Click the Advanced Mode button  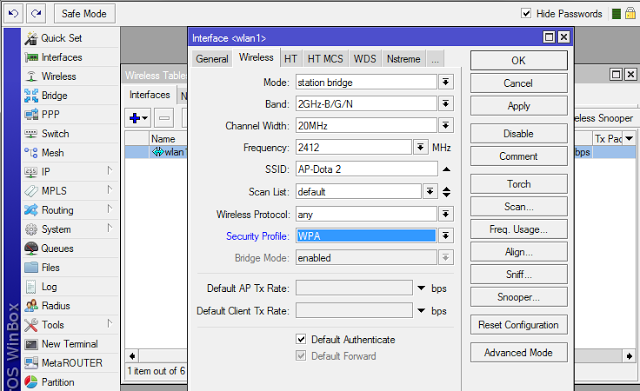tap(518, 352)
